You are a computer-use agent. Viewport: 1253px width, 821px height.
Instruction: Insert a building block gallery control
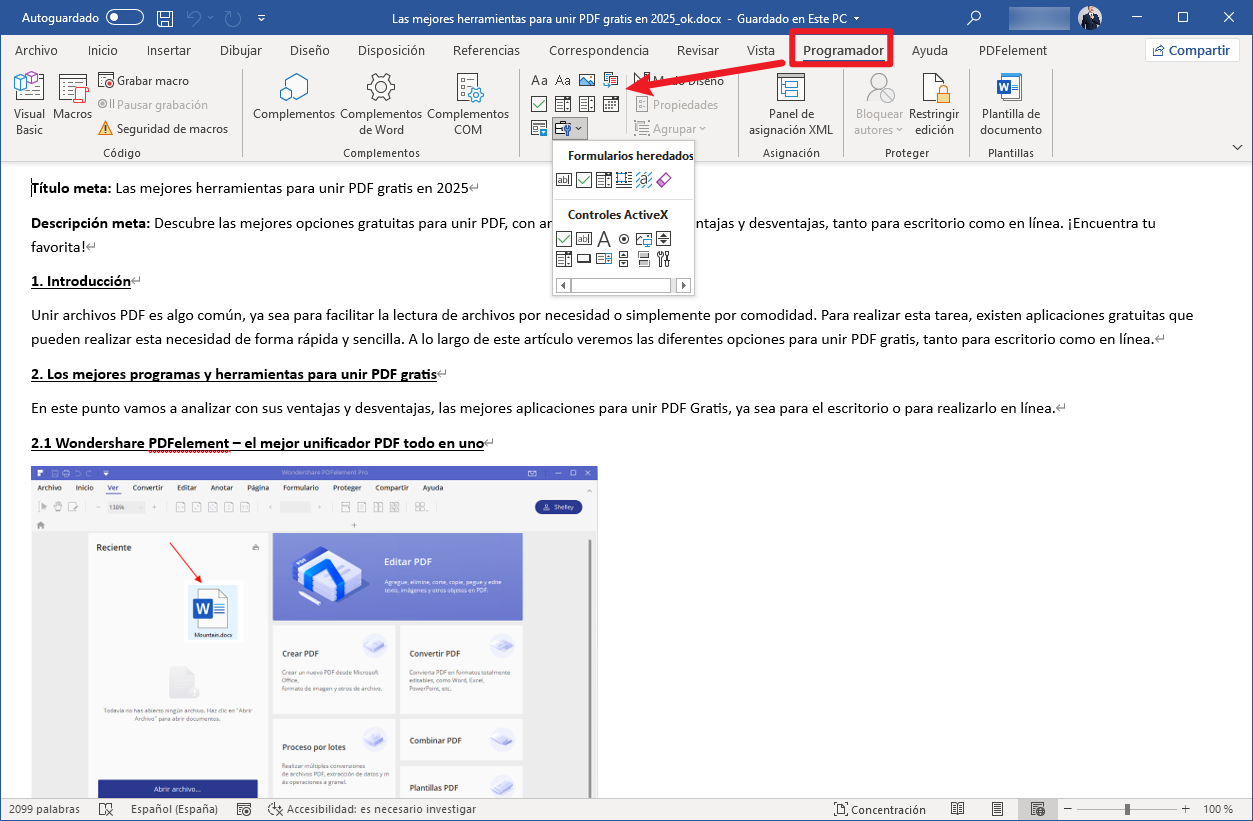(x=611, y=80)
